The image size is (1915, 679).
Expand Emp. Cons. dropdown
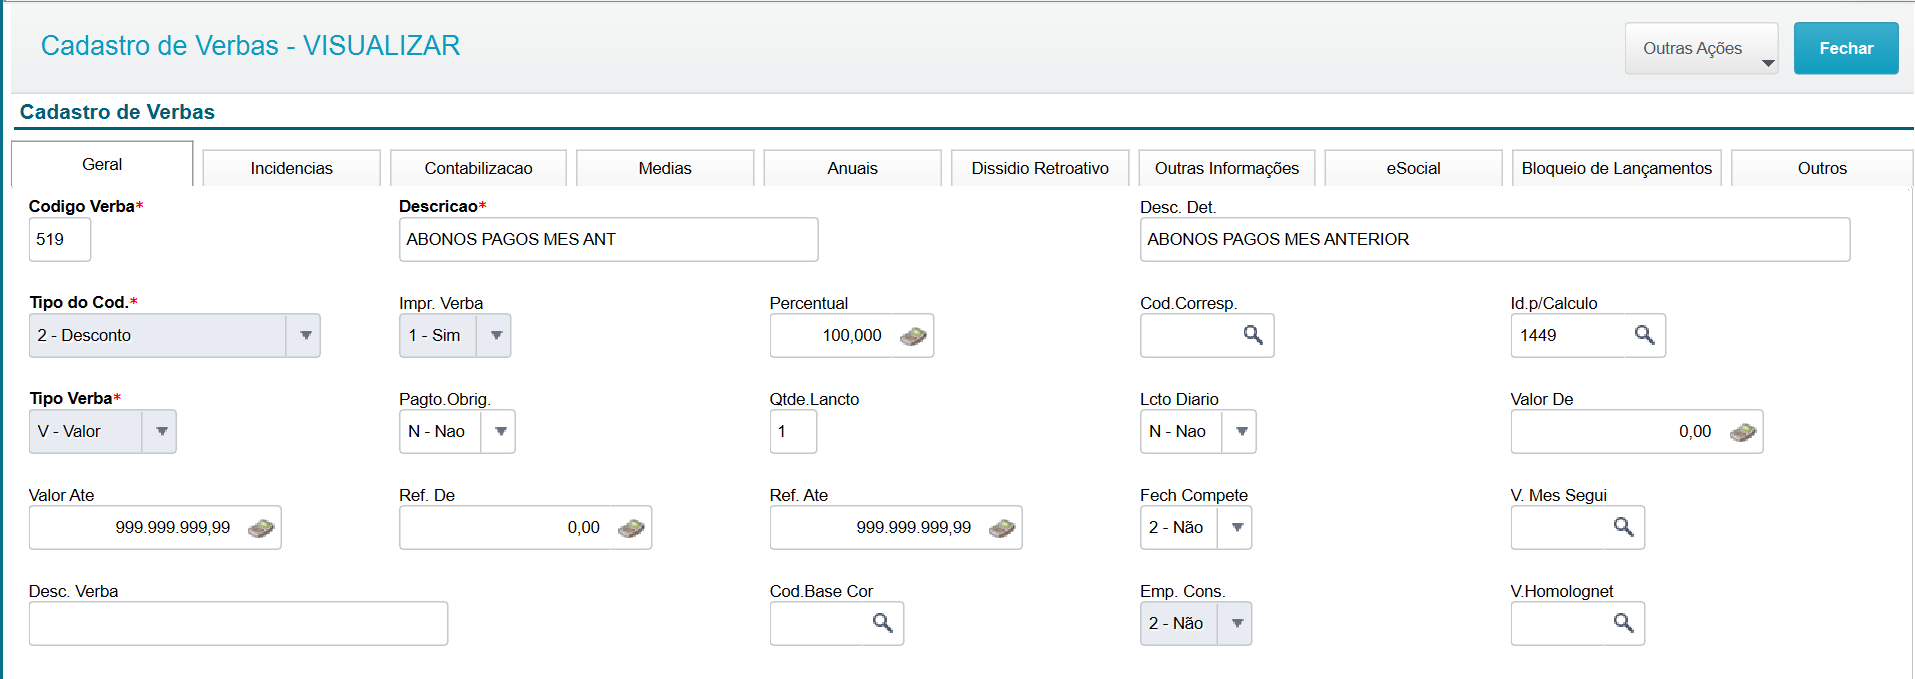point(1236,624)
